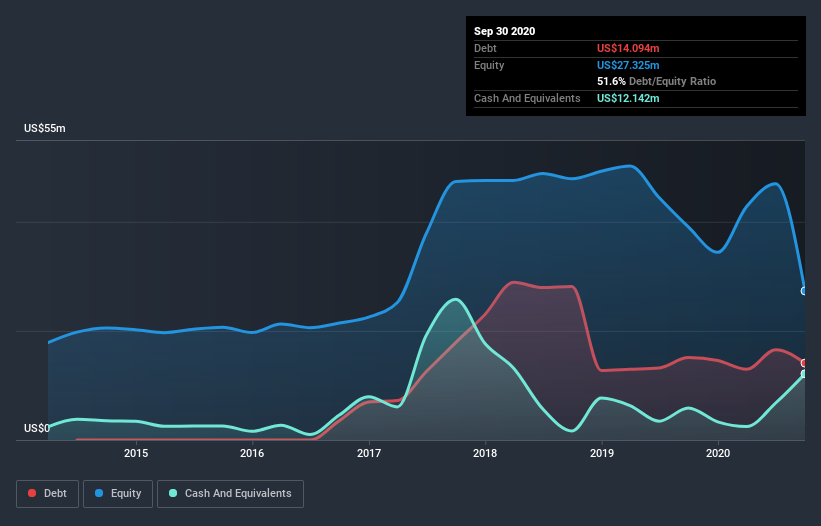The height and width of the screenshot is (526, 821).
Task: Click the Debt label in tooltip
Action: click(485, 48)
